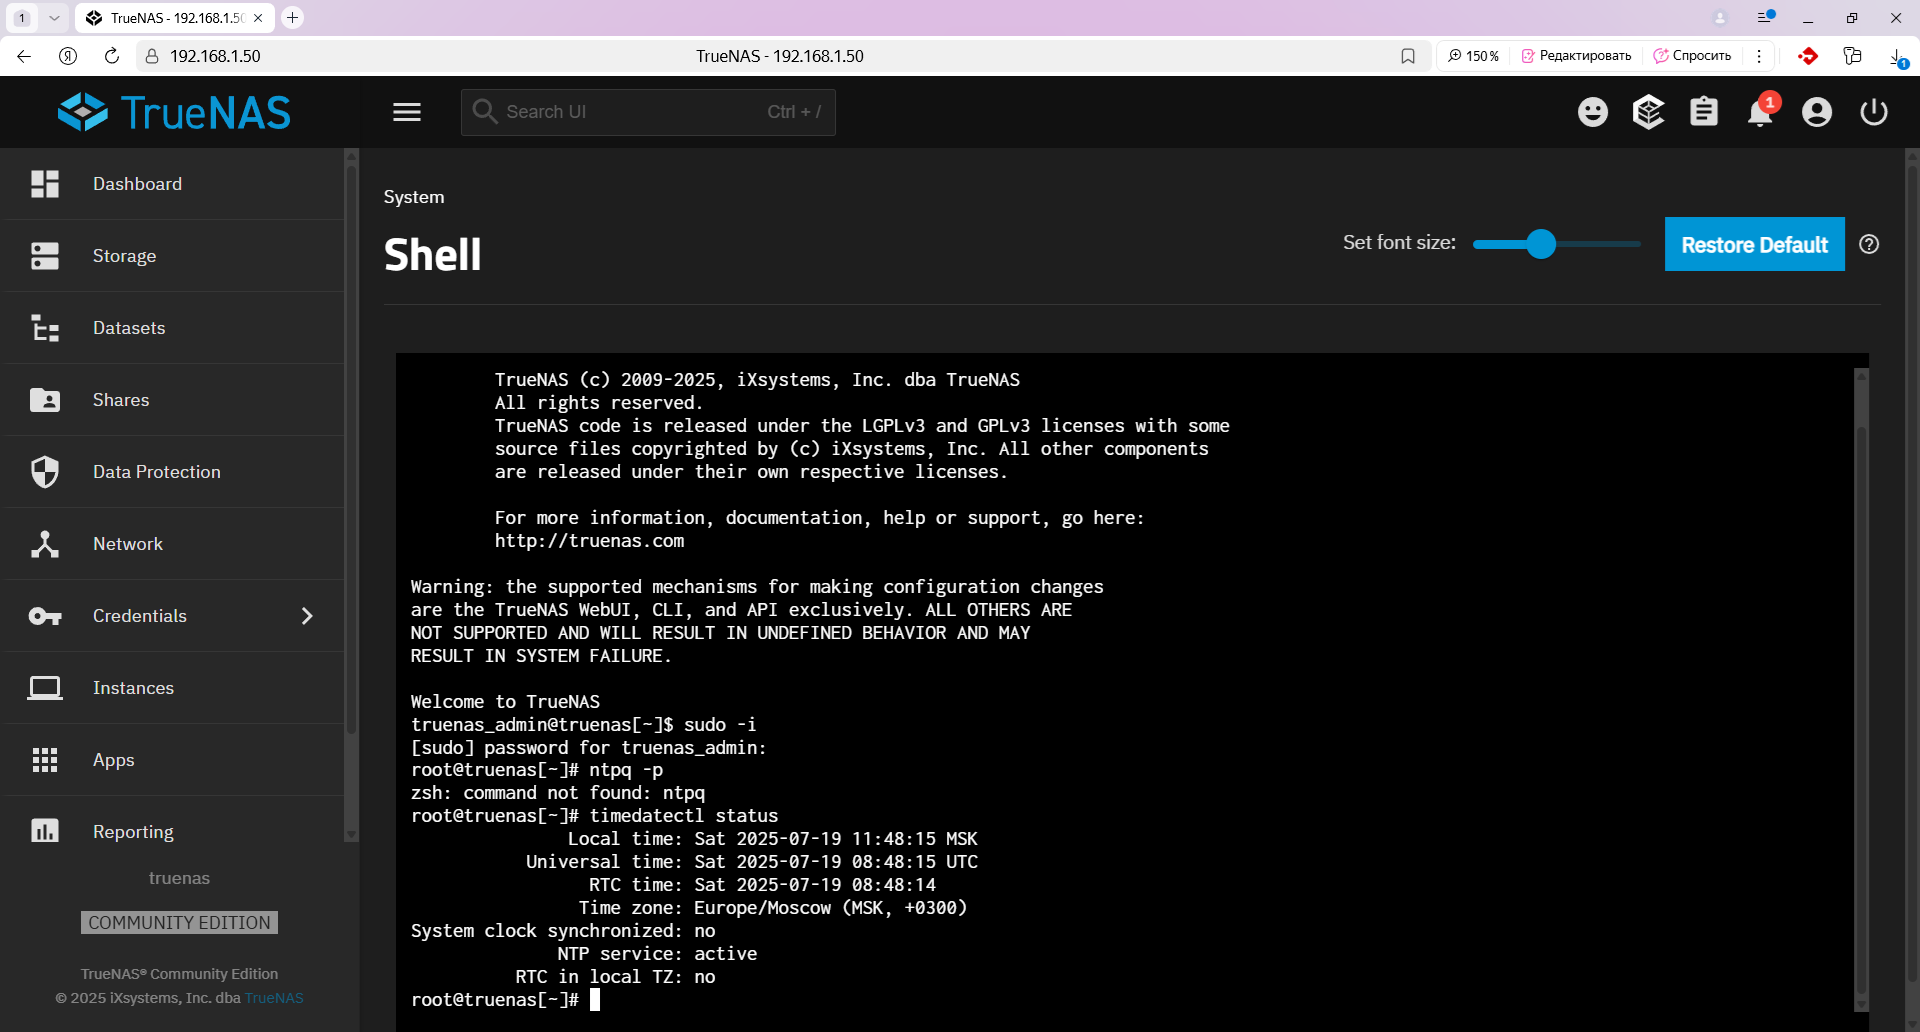Screen dimensions: 1920x1032
Task: Click the Datasets tree icon
Action: coord(45,328)
